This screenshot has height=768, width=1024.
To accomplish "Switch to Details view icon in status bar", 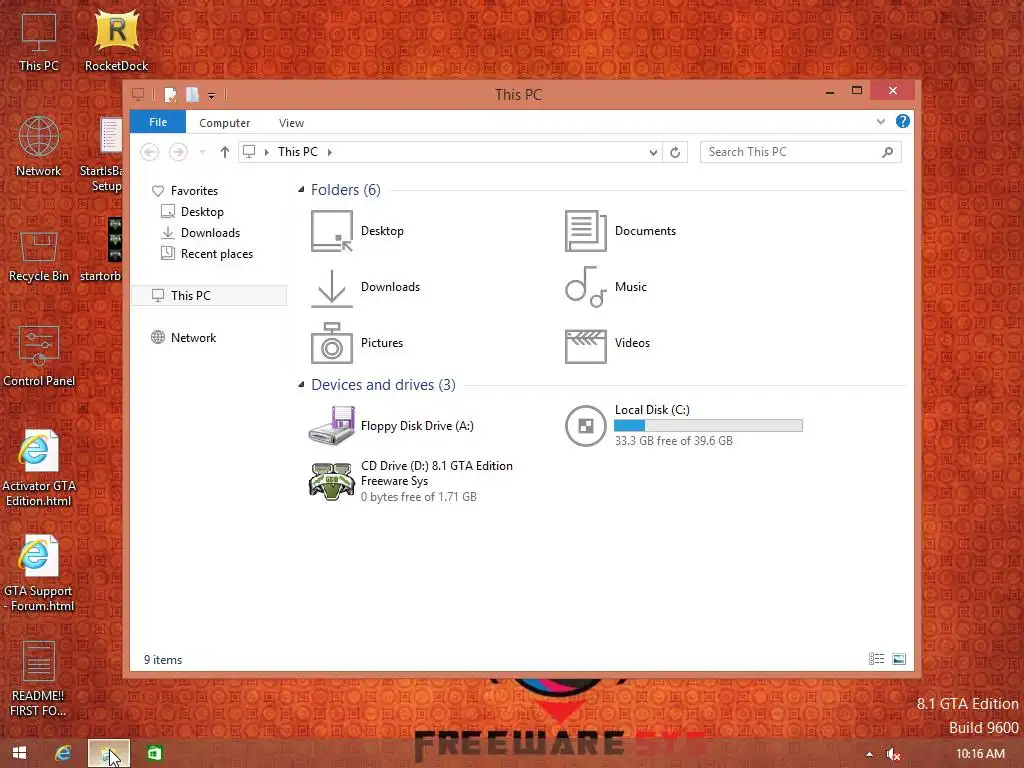I will click(876, 659).
